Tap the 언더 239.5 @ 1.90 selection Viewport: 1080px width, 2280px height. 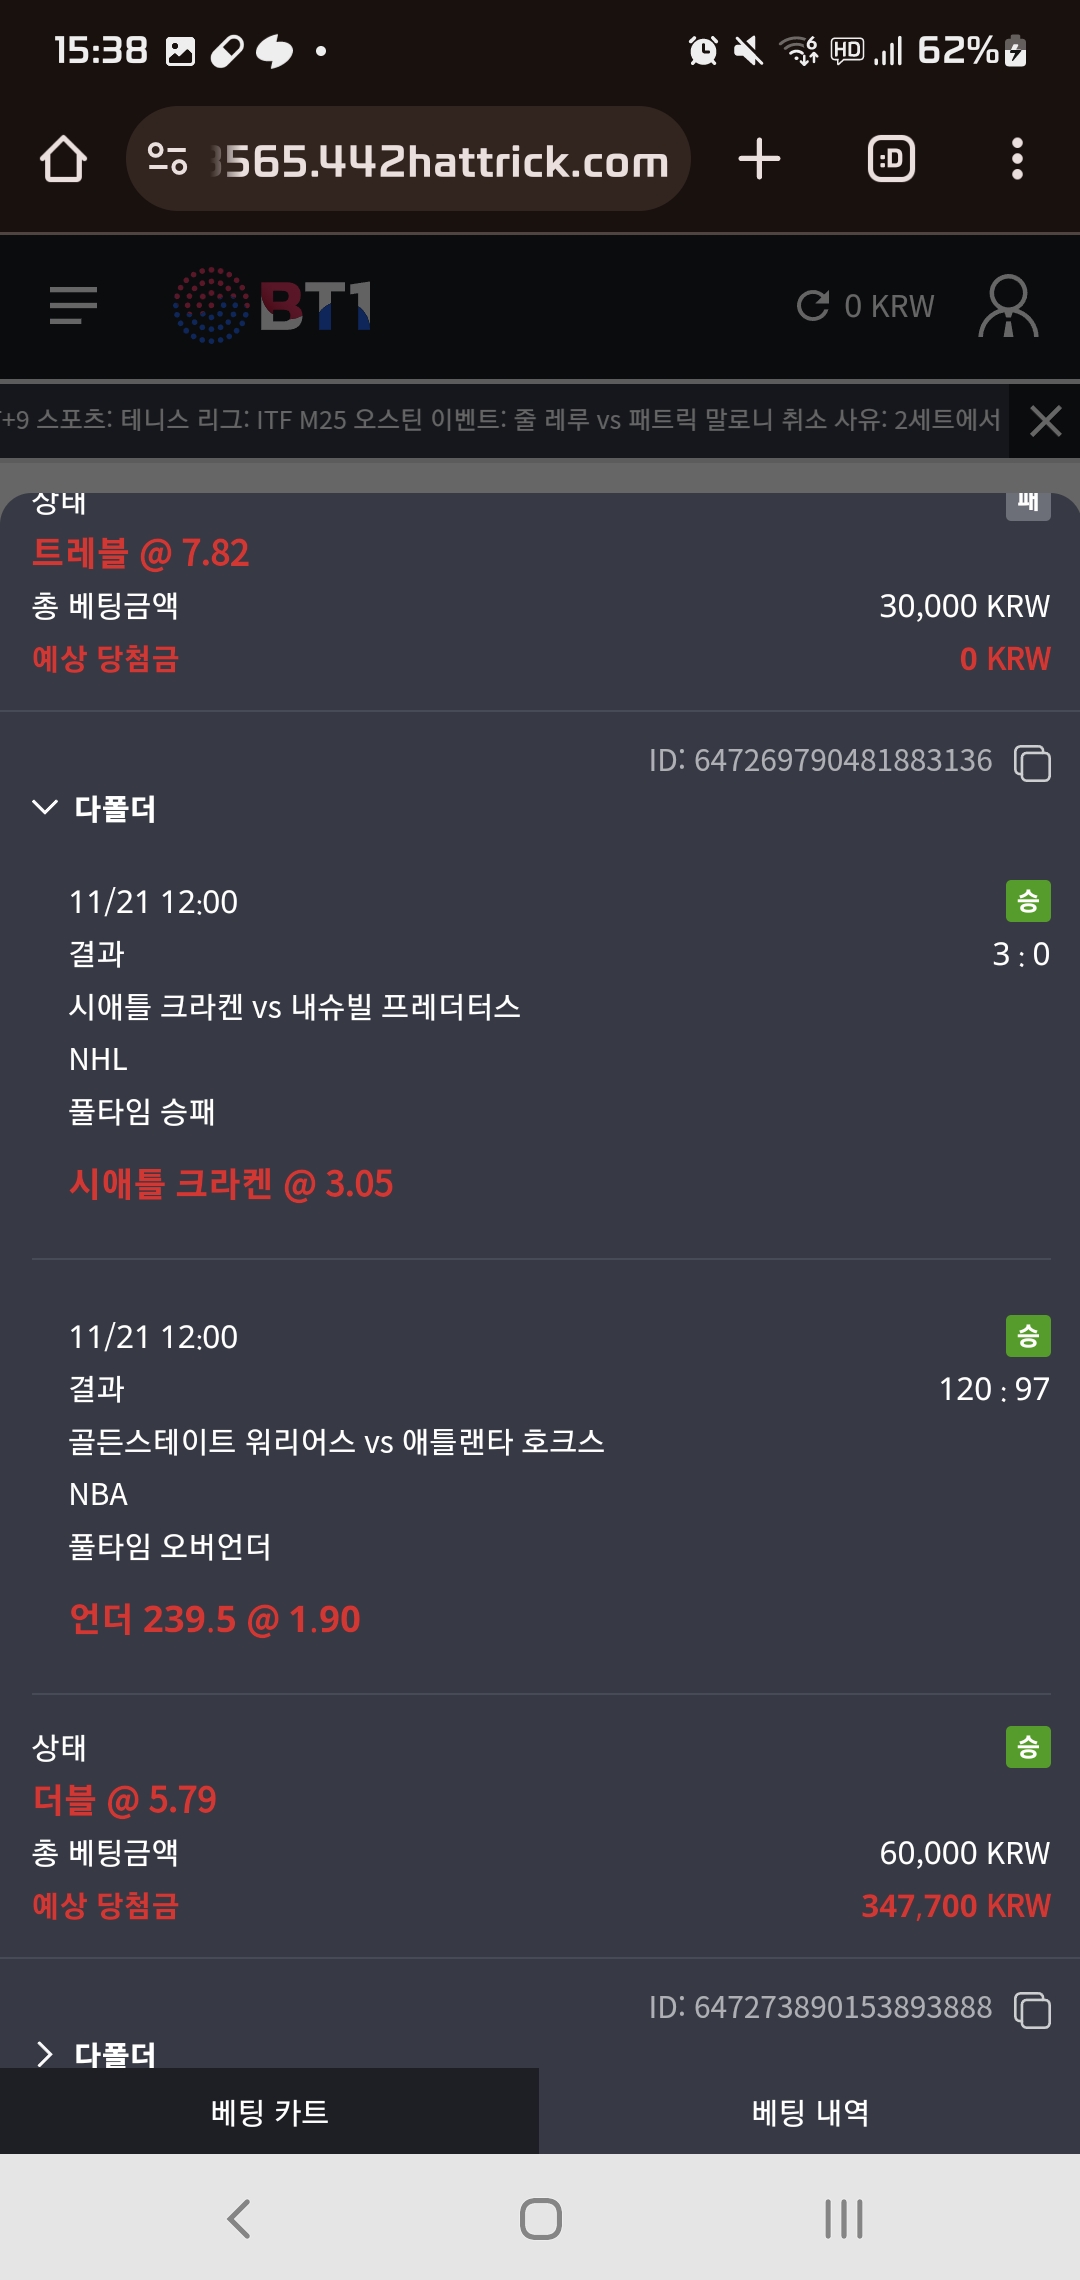[215, 1619]
